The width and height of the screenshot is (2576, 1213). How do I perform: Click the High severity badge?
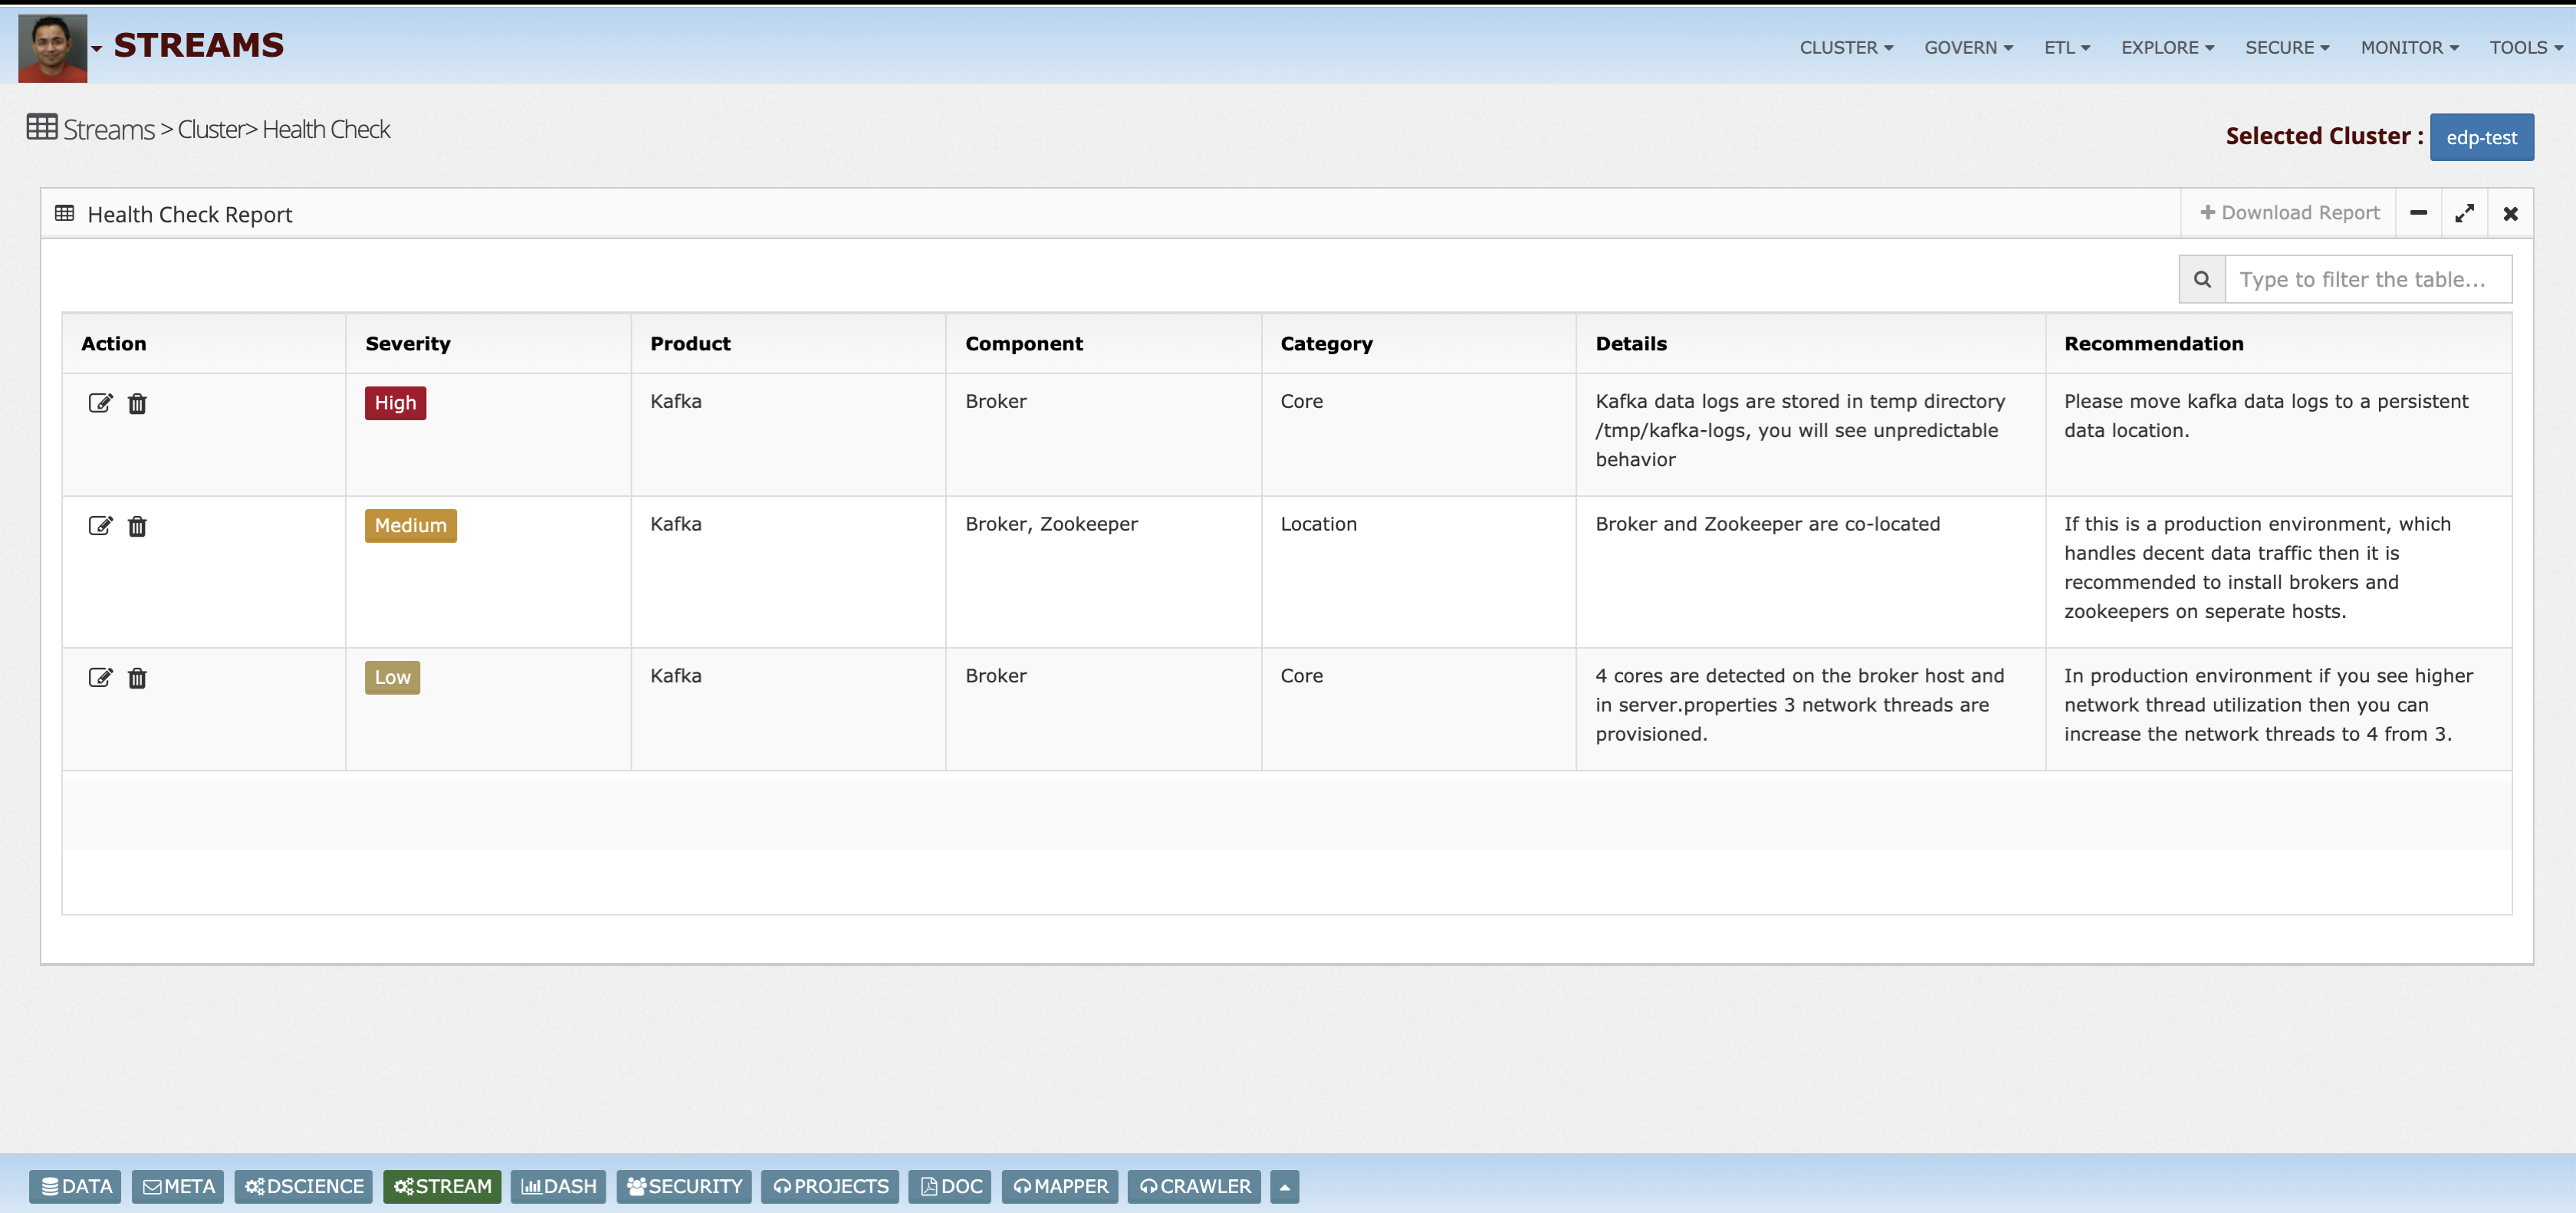click(395, 403)
